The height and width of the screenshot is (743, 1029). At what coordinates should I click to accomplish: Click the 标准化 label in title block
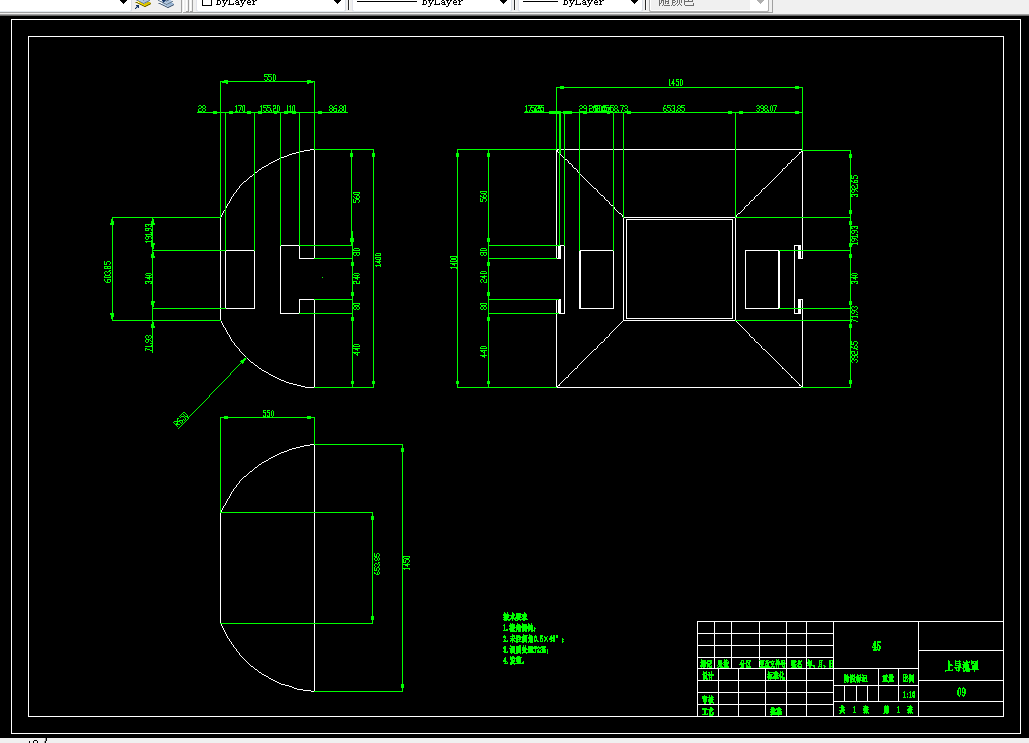point(776,675)
